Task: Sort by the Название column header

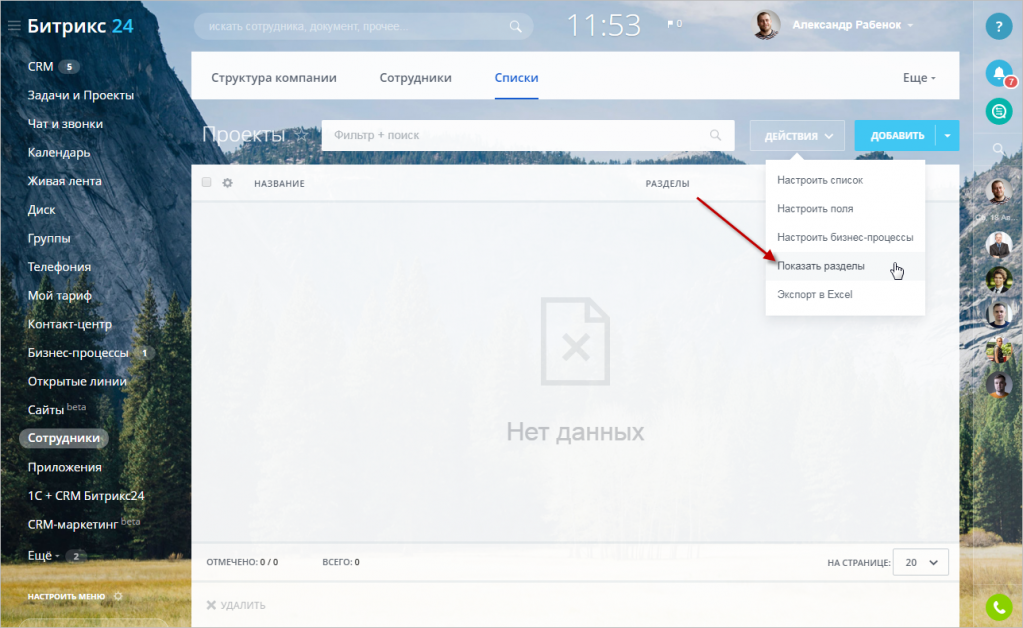Action: pyautogui.click(x=279, y=184)
